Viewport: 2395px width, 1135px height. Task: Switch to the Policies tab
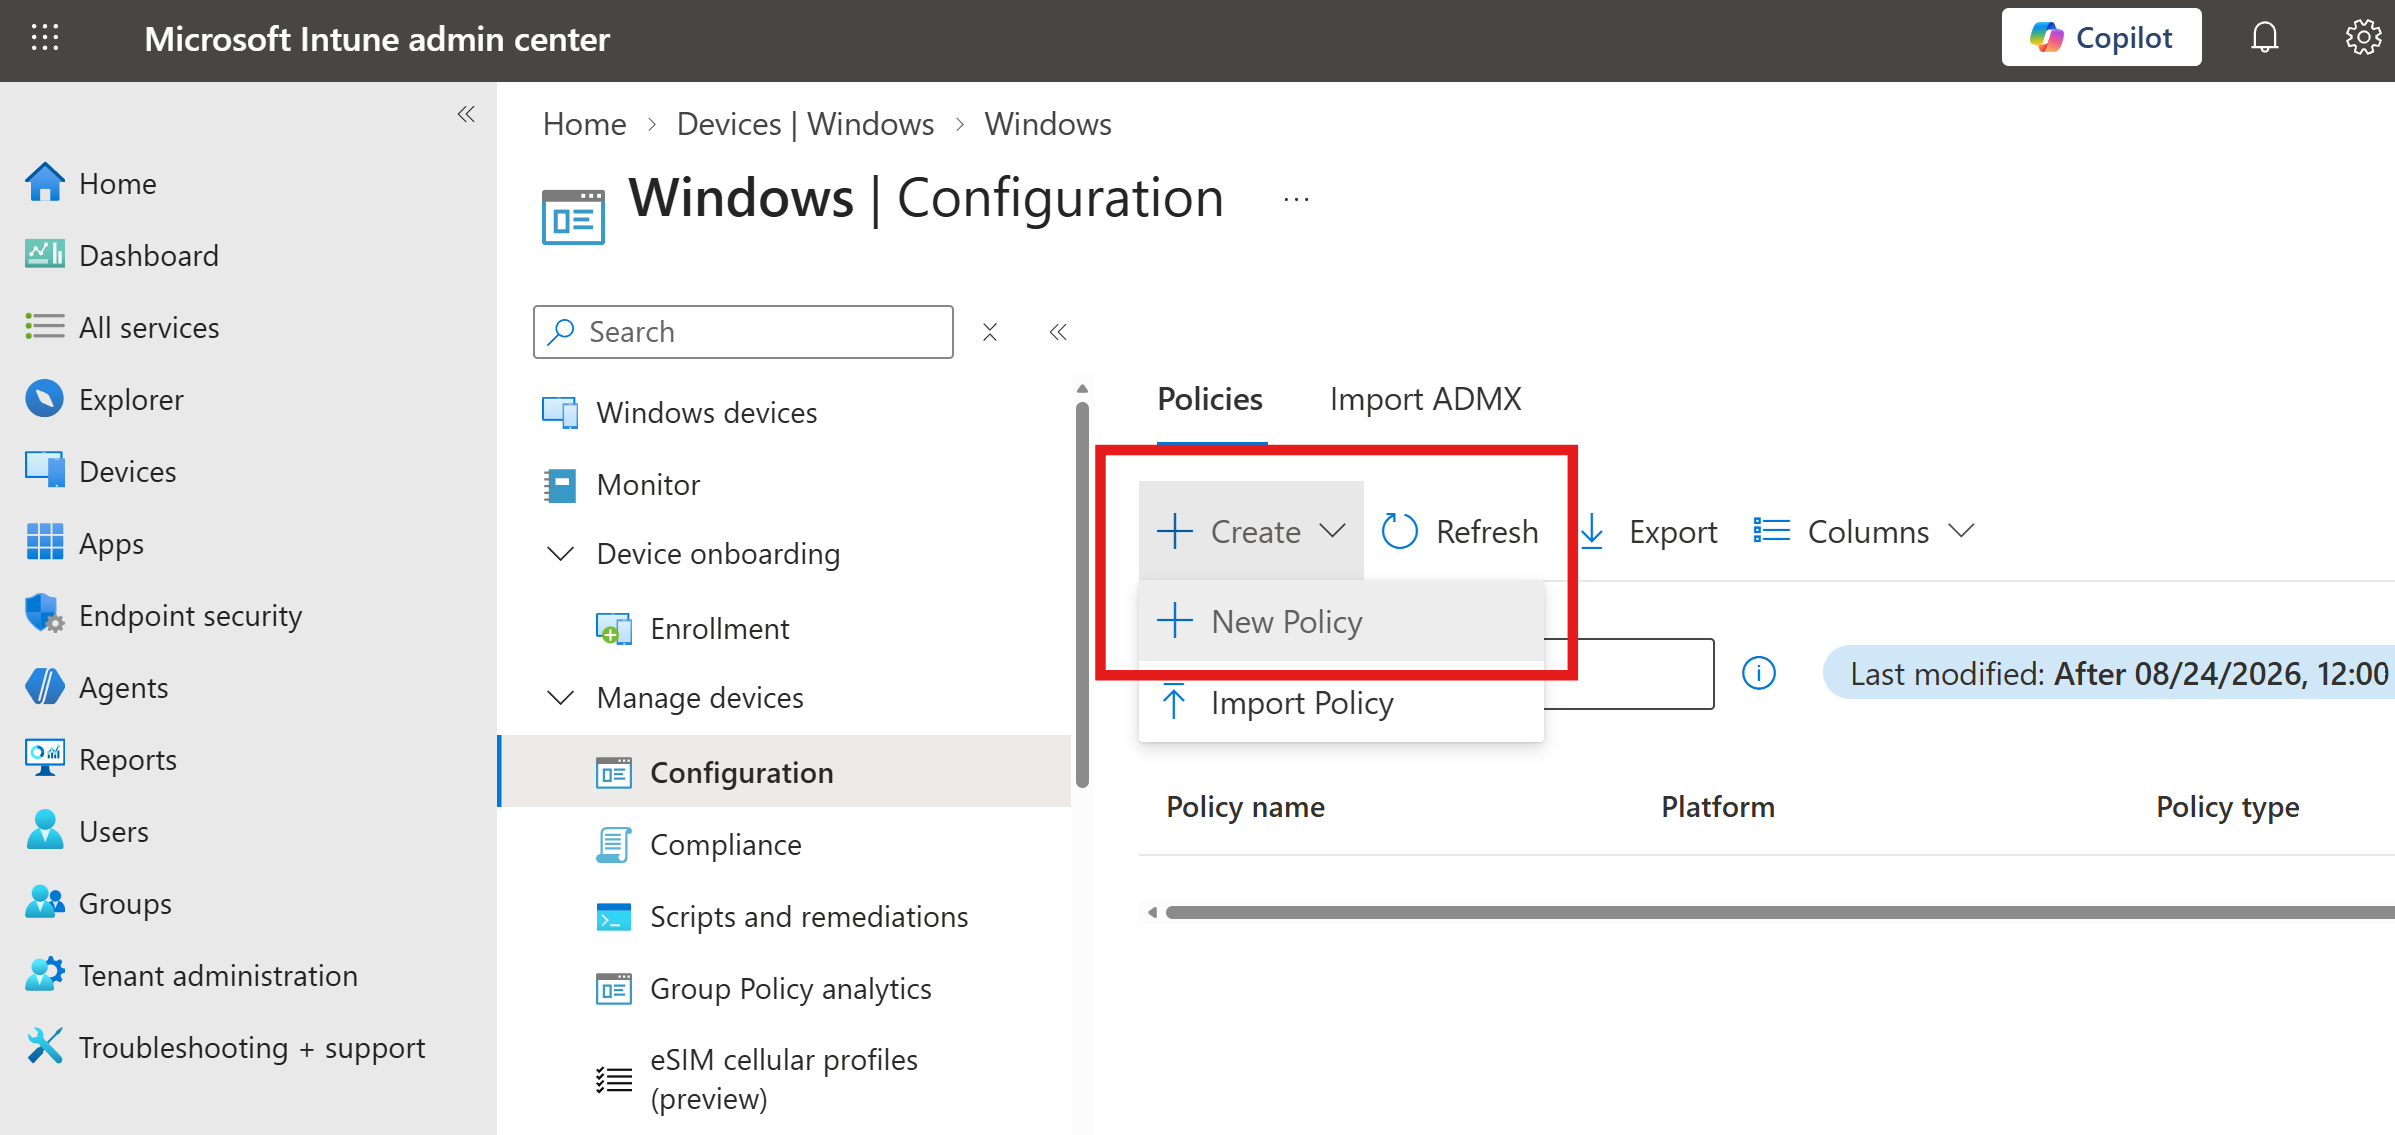click(1210, 400)
